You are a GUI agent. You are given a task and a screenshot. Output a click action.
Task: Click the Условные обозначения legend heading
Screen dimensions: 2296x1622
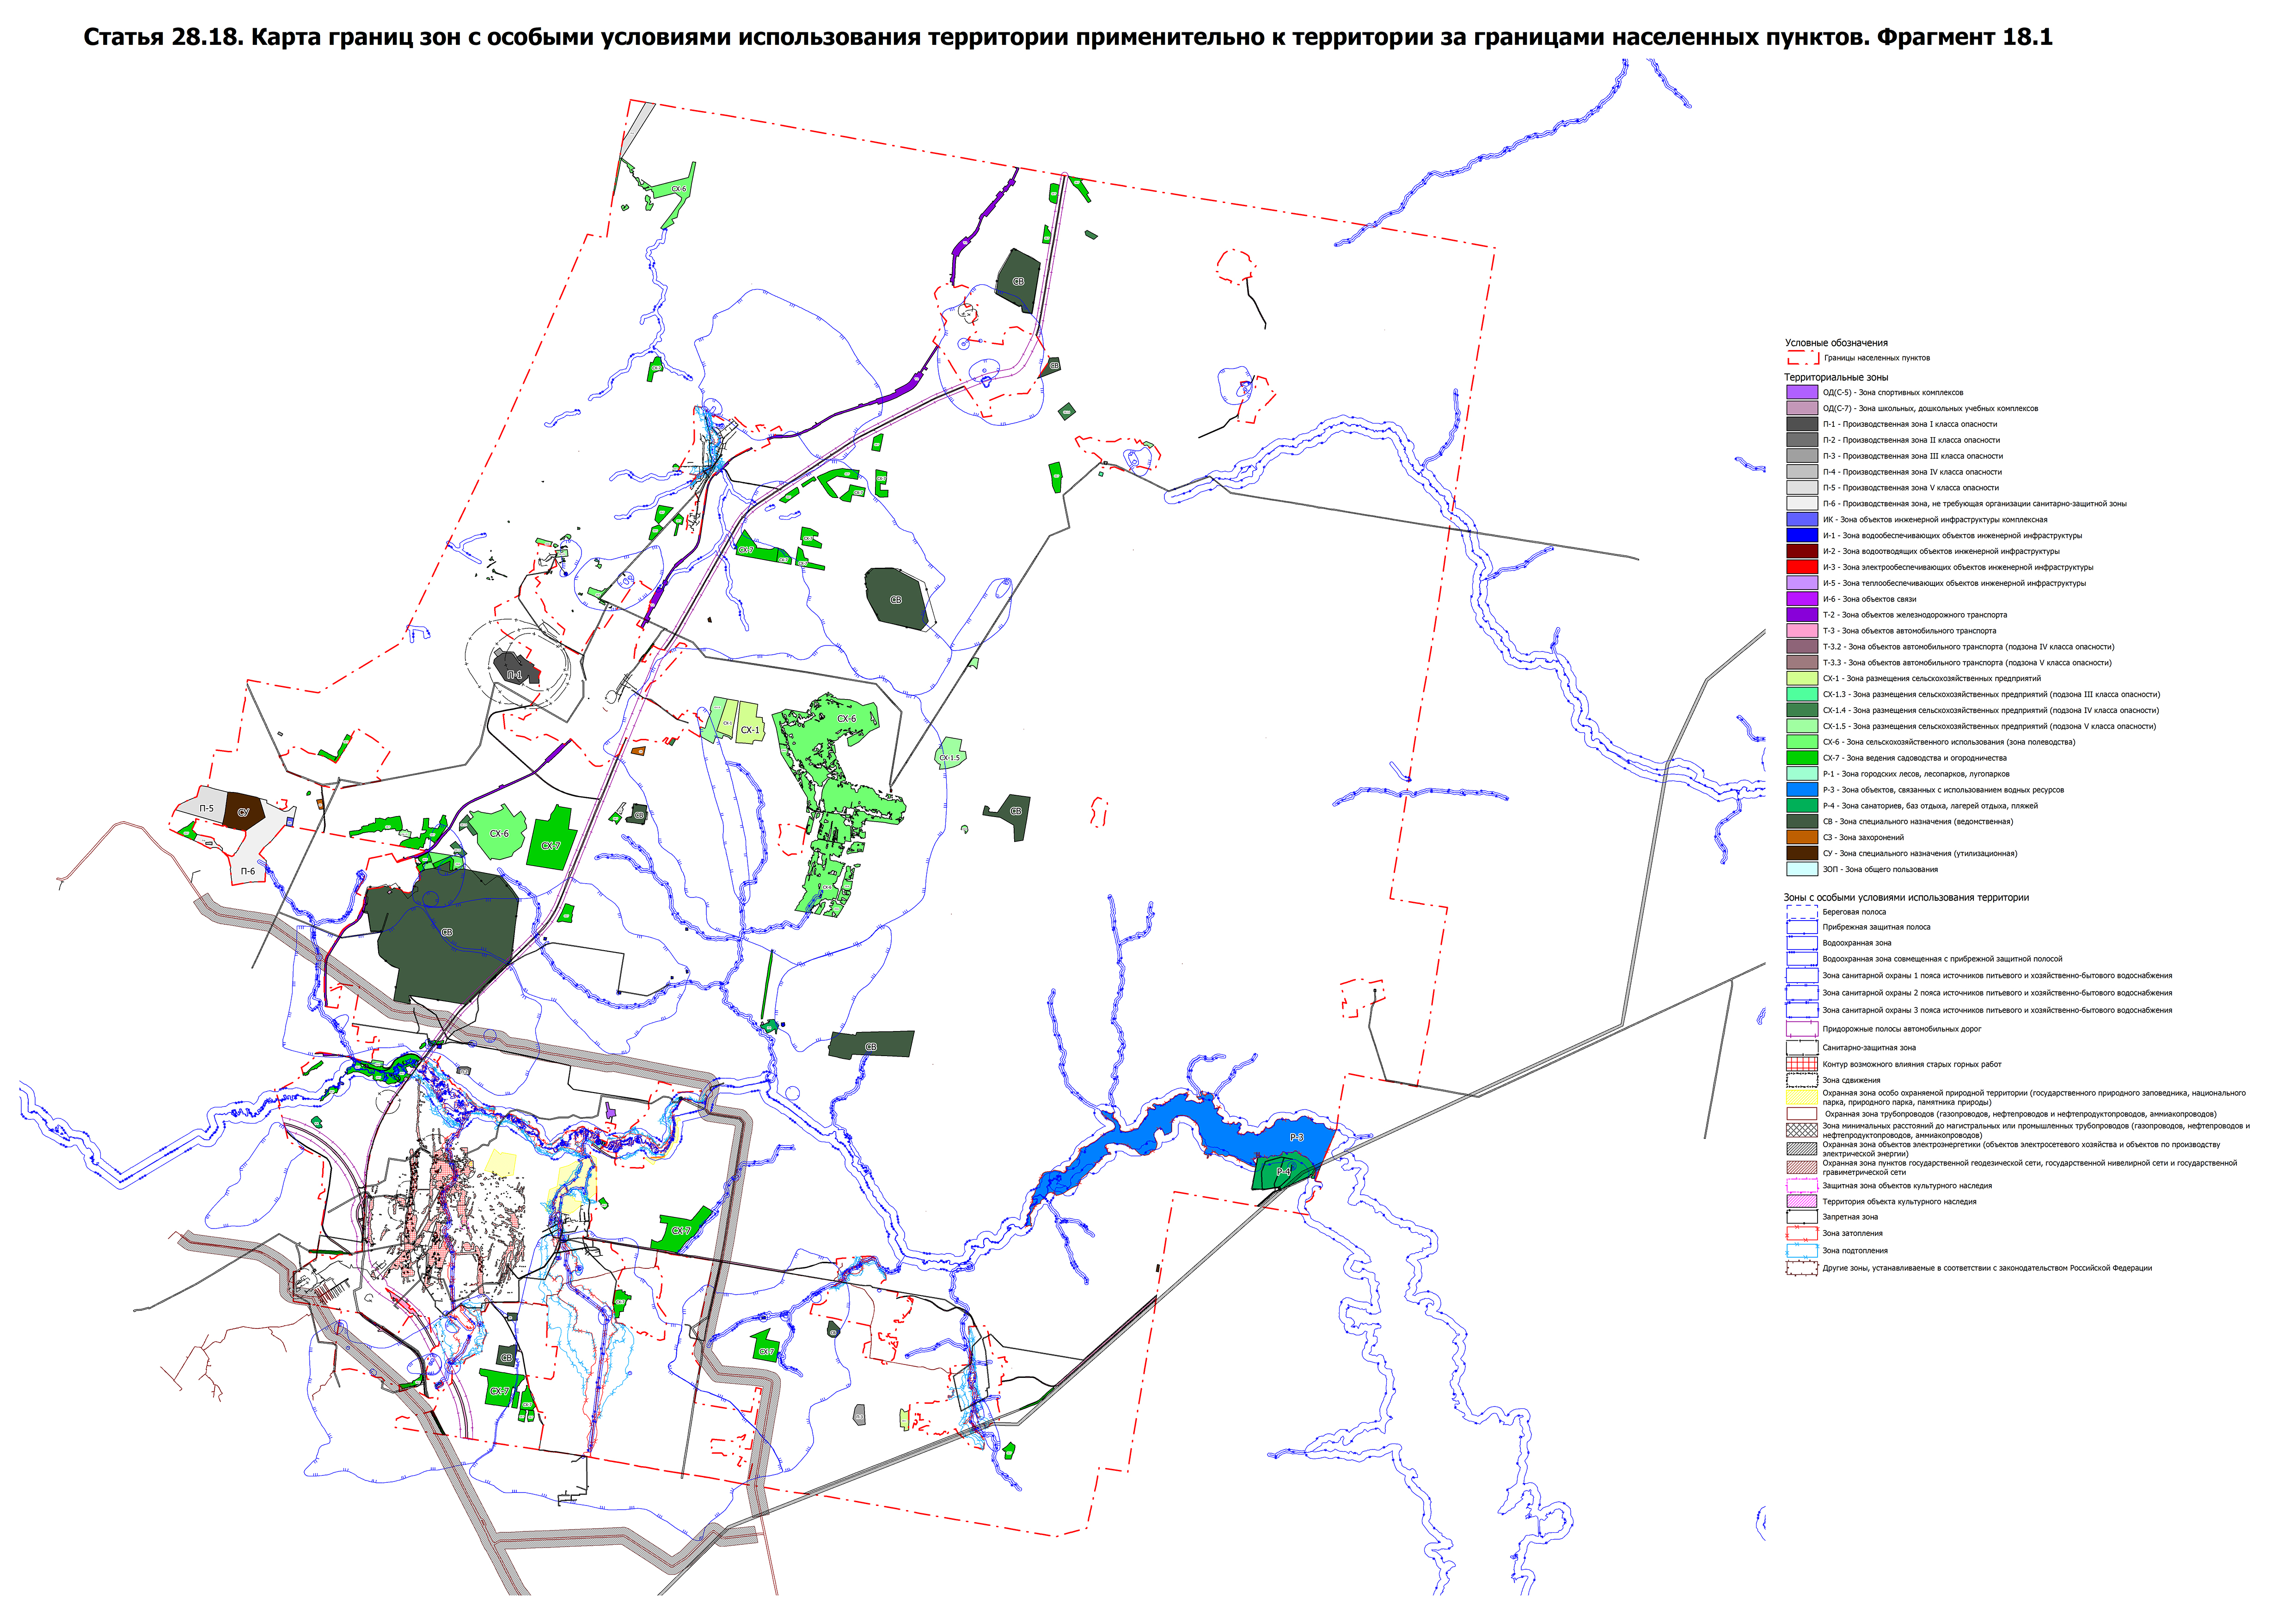1836,343
